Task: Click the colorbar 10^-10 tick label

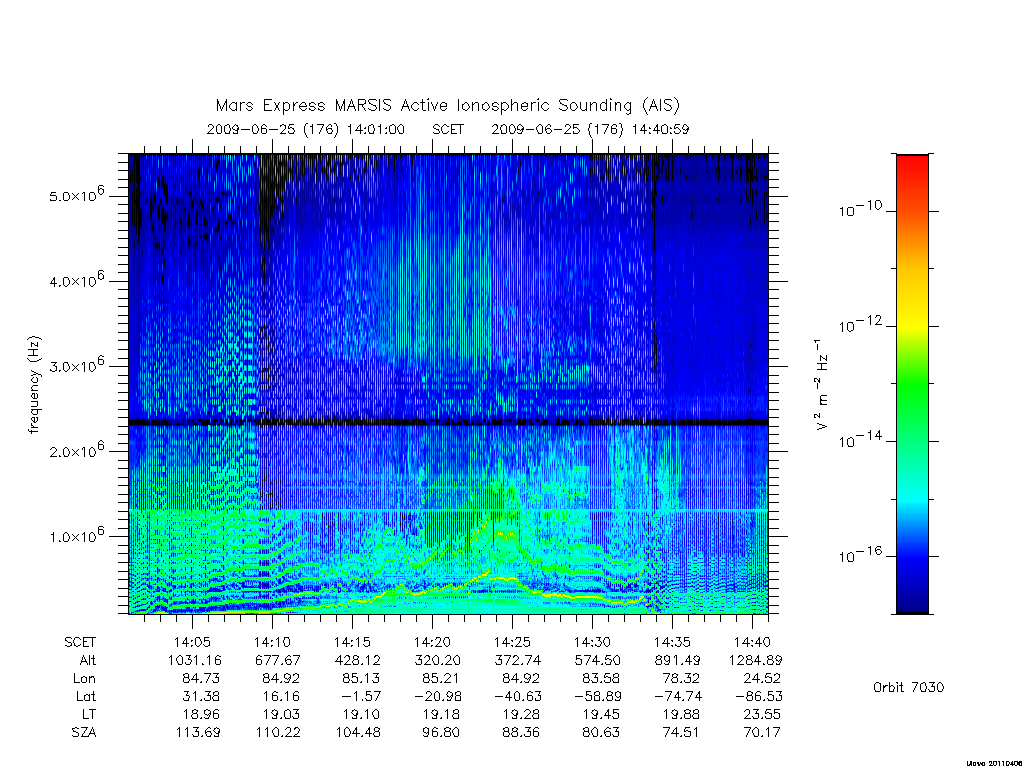Action: [860, 209]
